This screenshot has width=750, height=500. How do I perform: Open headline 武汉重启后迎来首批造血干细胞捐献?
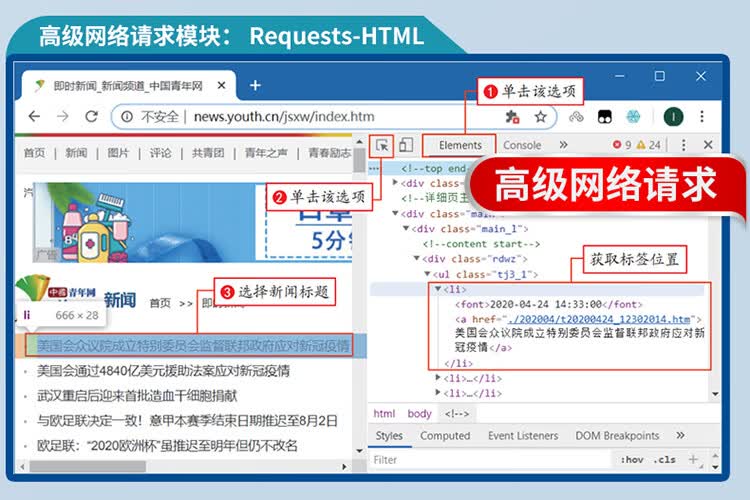tap(137, 396)
